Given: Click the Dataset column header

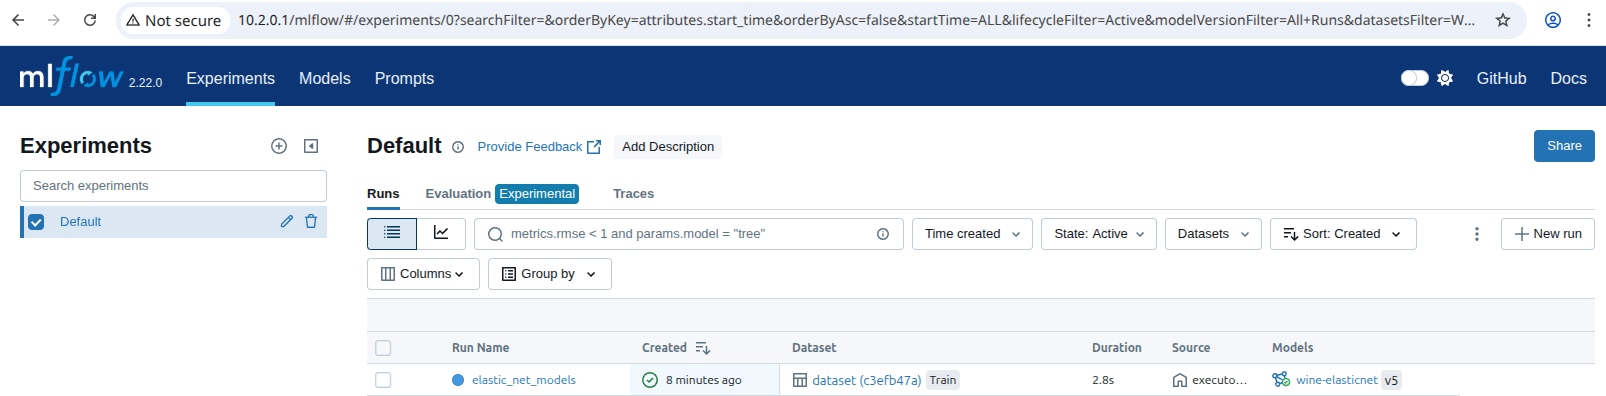Looking at the screenshot, I should 814,348.
